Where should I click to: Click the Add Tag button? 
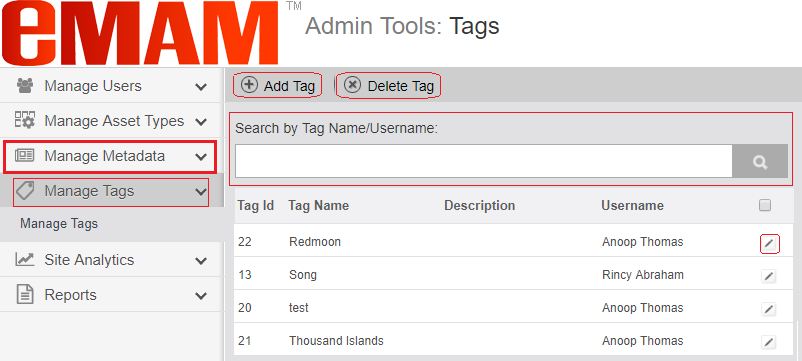(278, 85)
